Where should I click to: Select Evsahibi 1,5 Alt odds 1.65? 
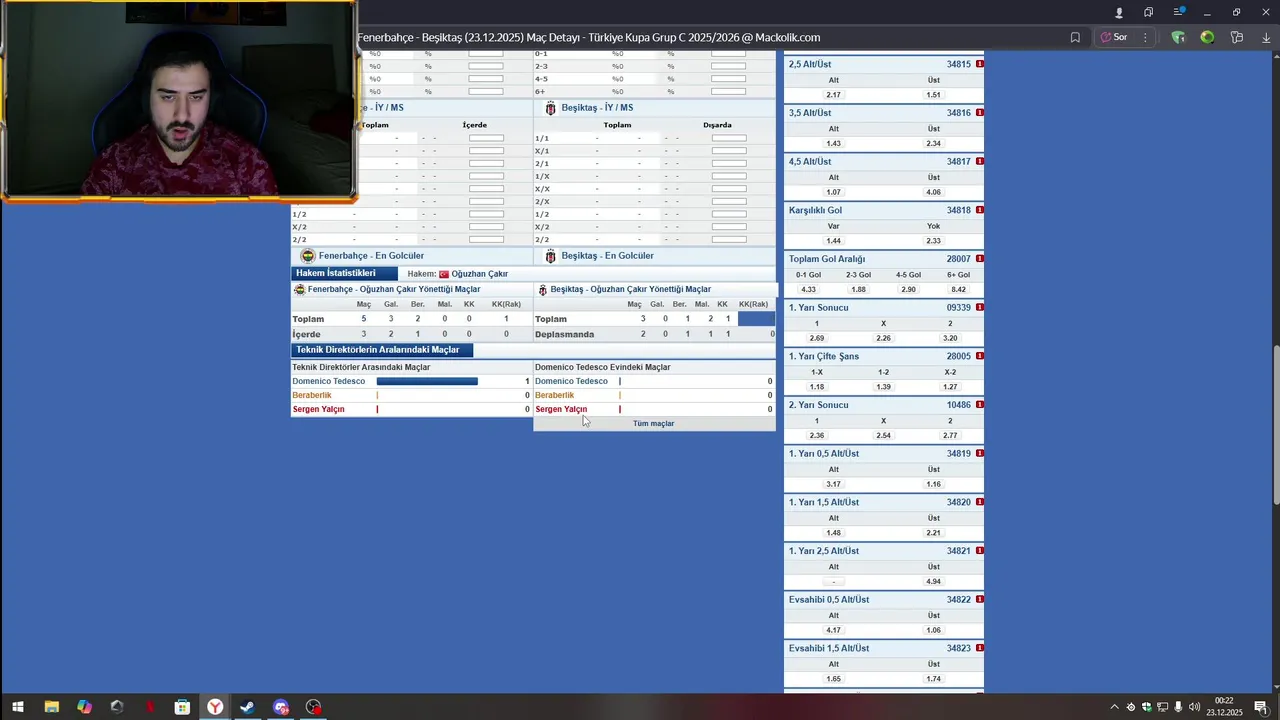(833, 679)
